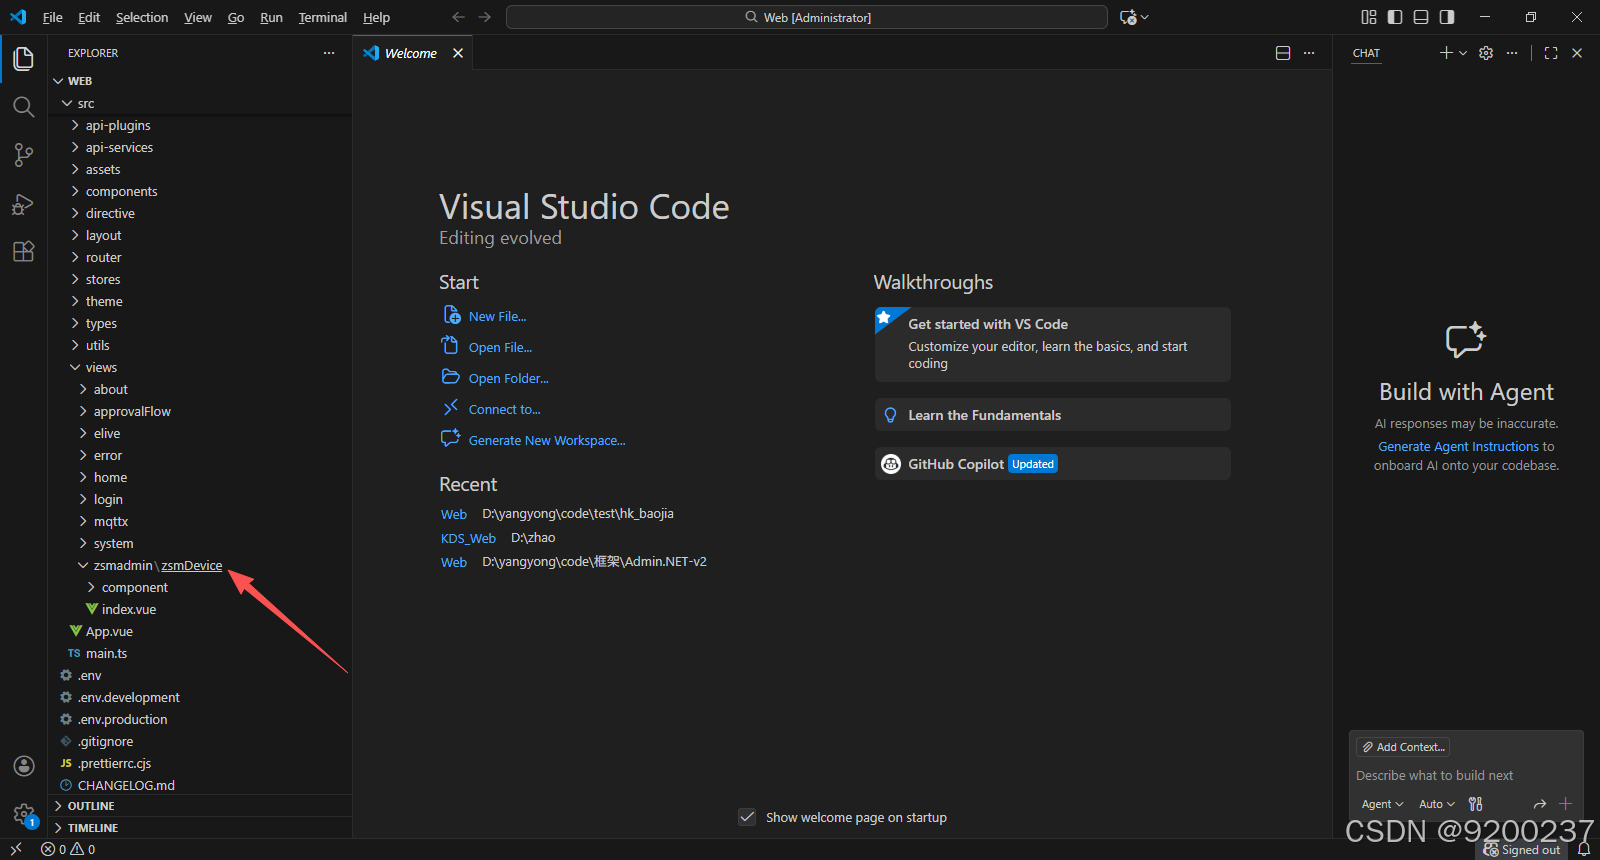Click Add Context button in chat
The height and width of the screenshot is (860, 1600).
point(1403,747)
